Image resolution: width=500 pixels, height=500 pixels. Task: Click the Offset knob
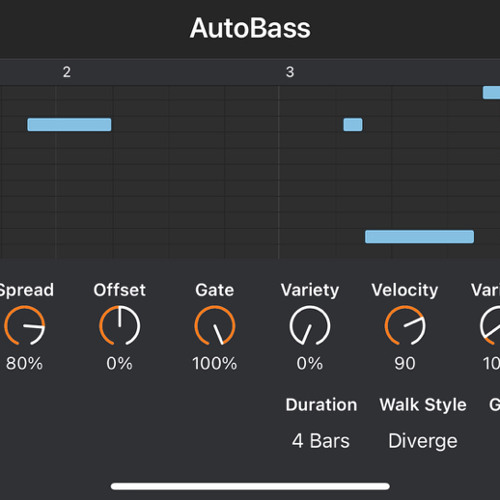[x=120, y=326]
